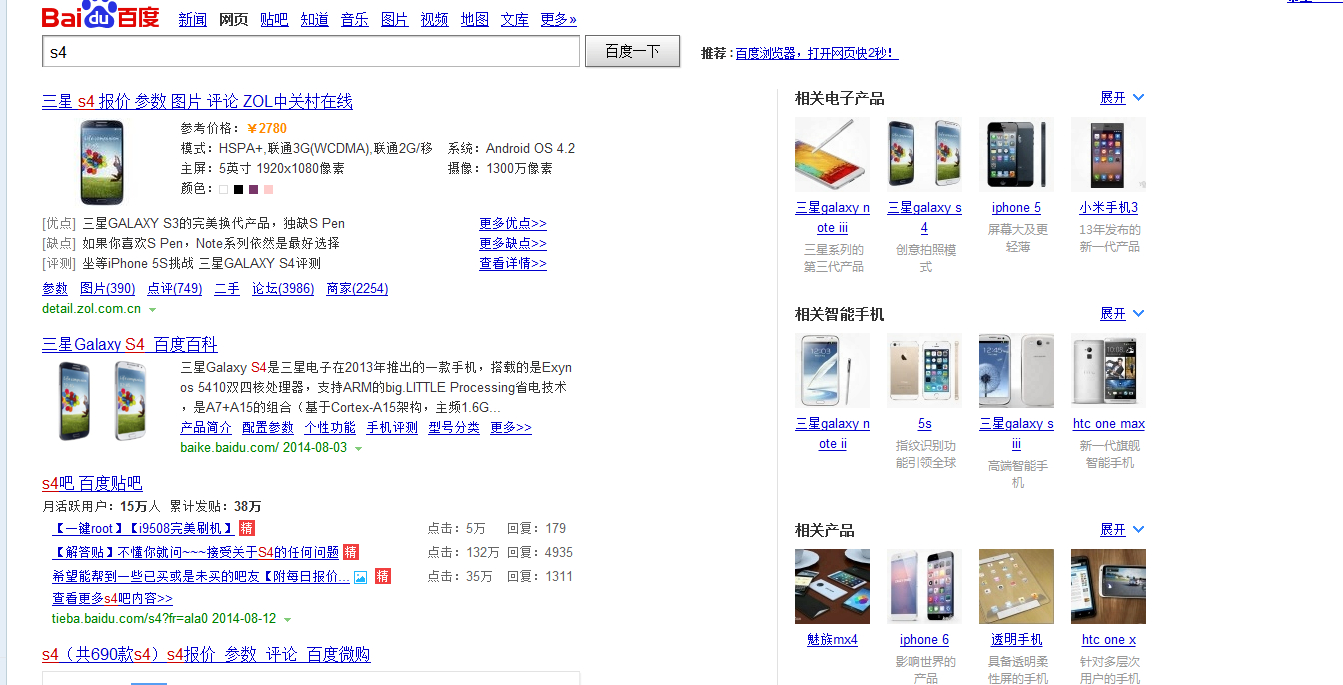Viewport: 1343px width, 685px height.
Task: Open 产品简介 link in baike result
Action: 206,427
